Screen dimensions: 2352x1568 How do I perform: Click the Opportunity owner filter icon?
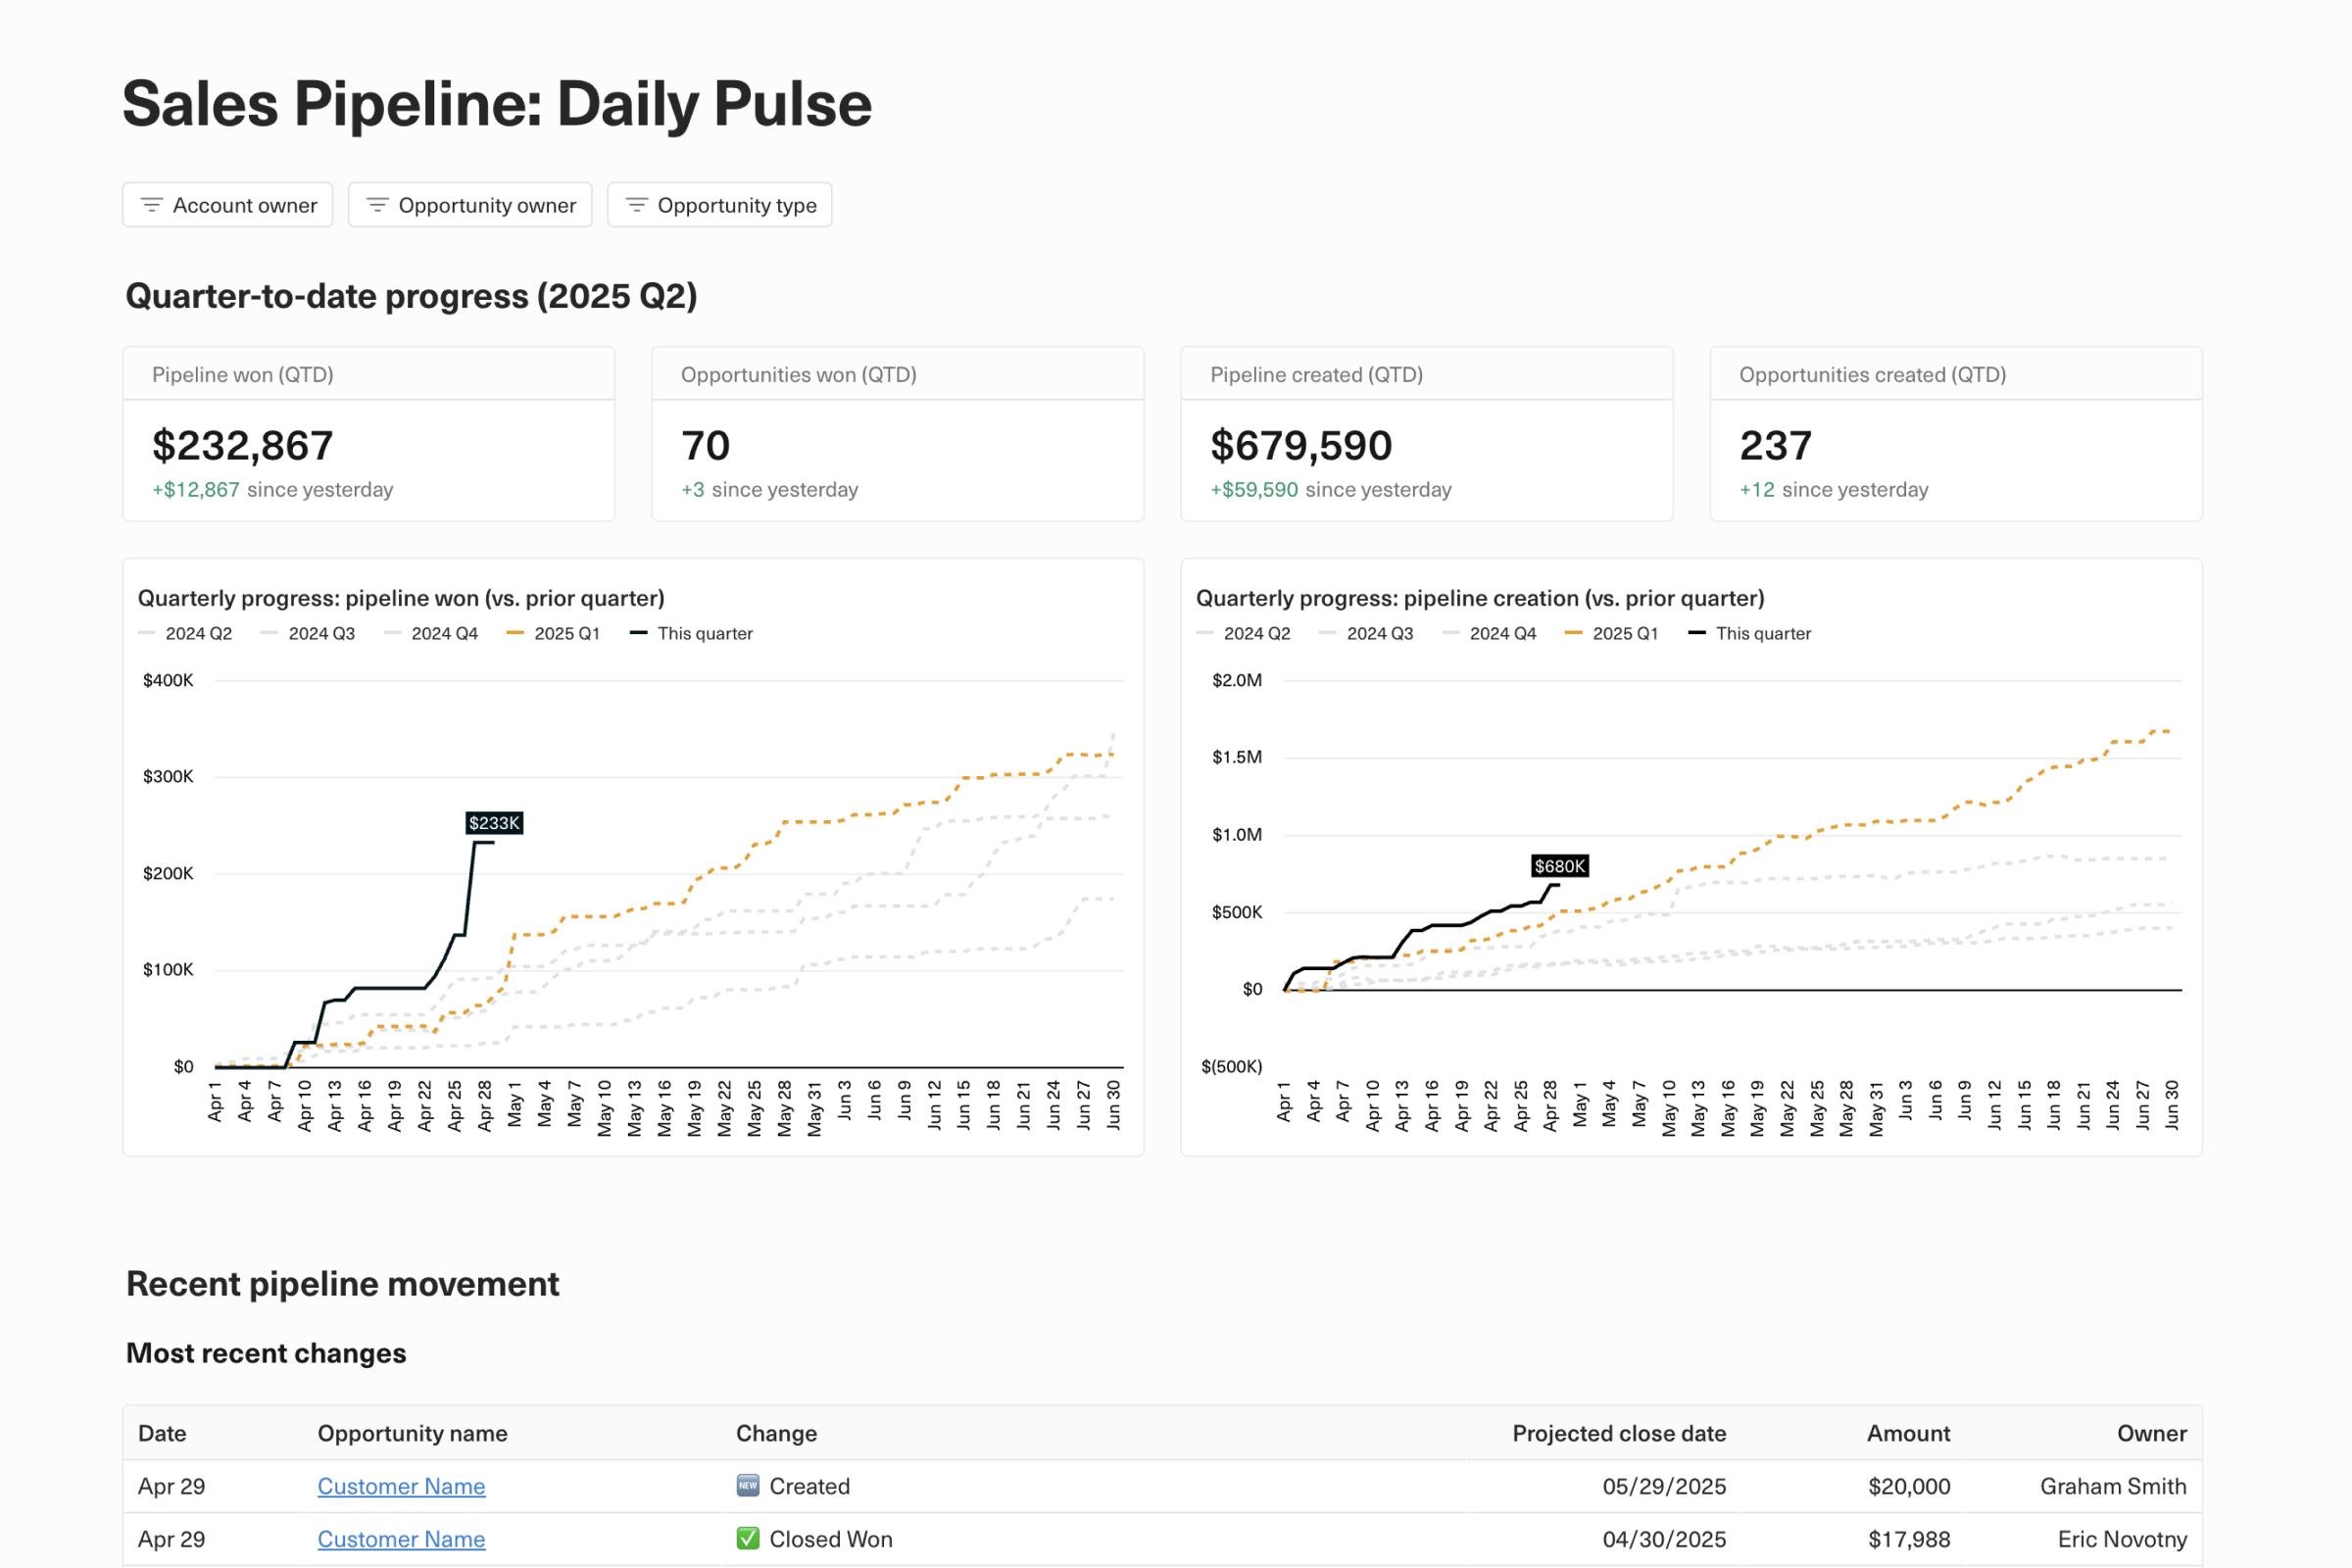(x=377, y=205)
